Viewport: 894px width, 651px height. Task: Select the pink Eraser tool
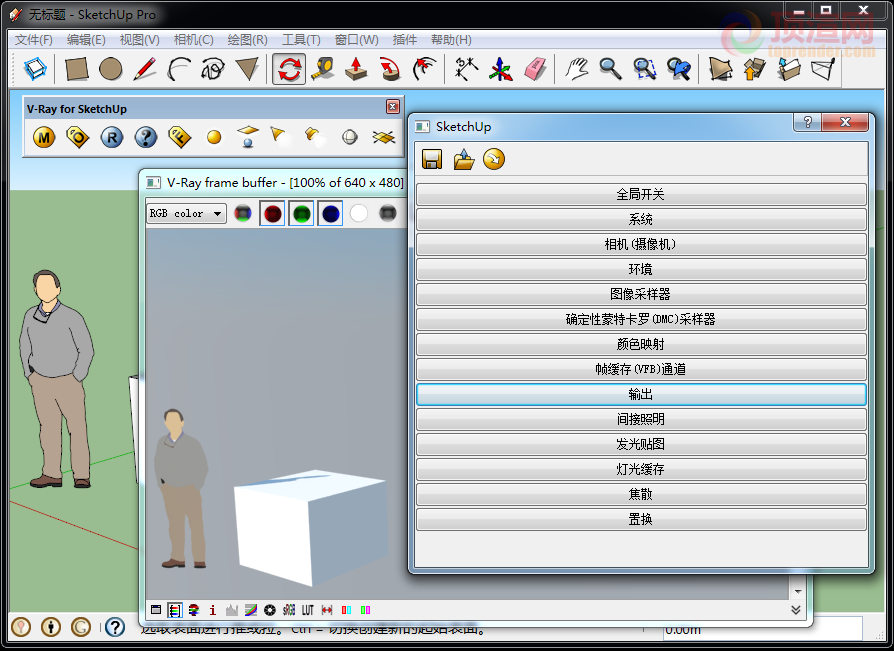pos(535,69)
